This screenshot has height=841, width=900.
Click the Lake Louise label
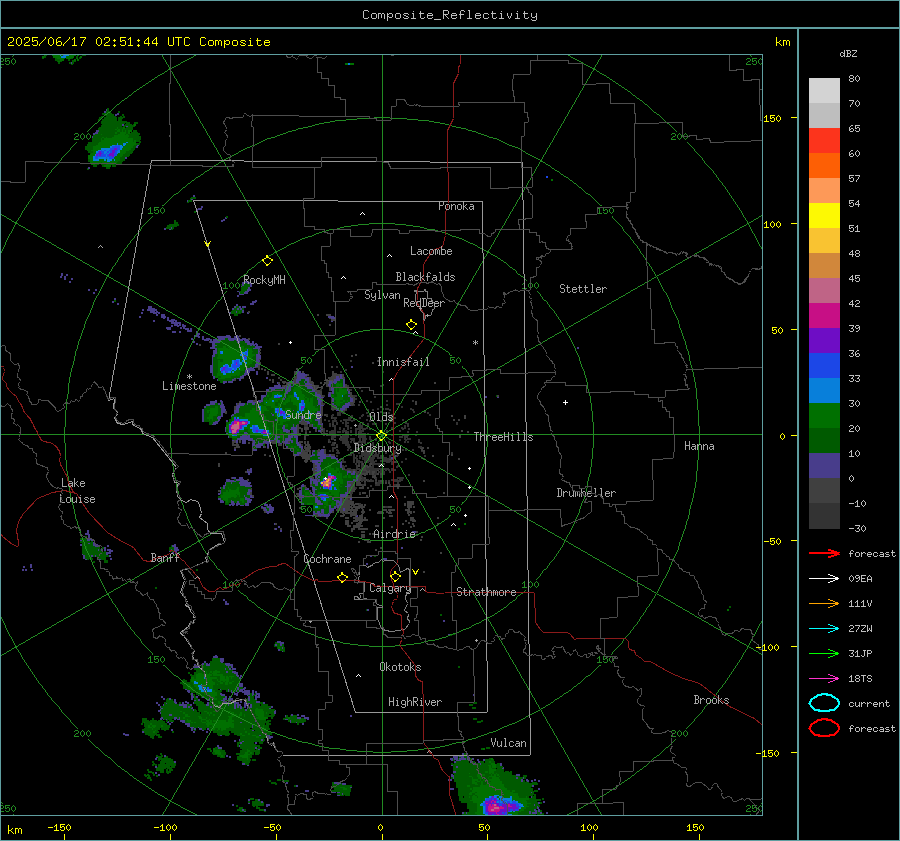[77, 491]
